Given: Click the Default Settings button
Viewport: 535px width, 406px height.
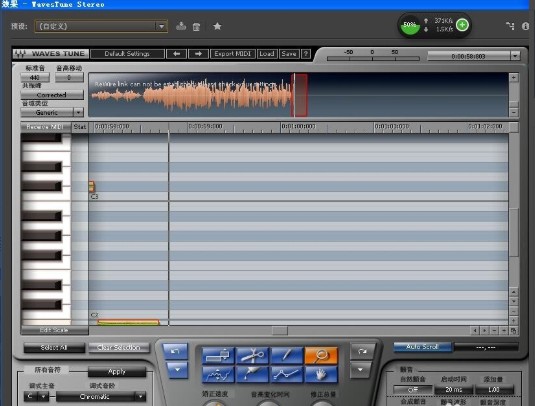Looking at the screenshot, I should (x=127, y=54).
